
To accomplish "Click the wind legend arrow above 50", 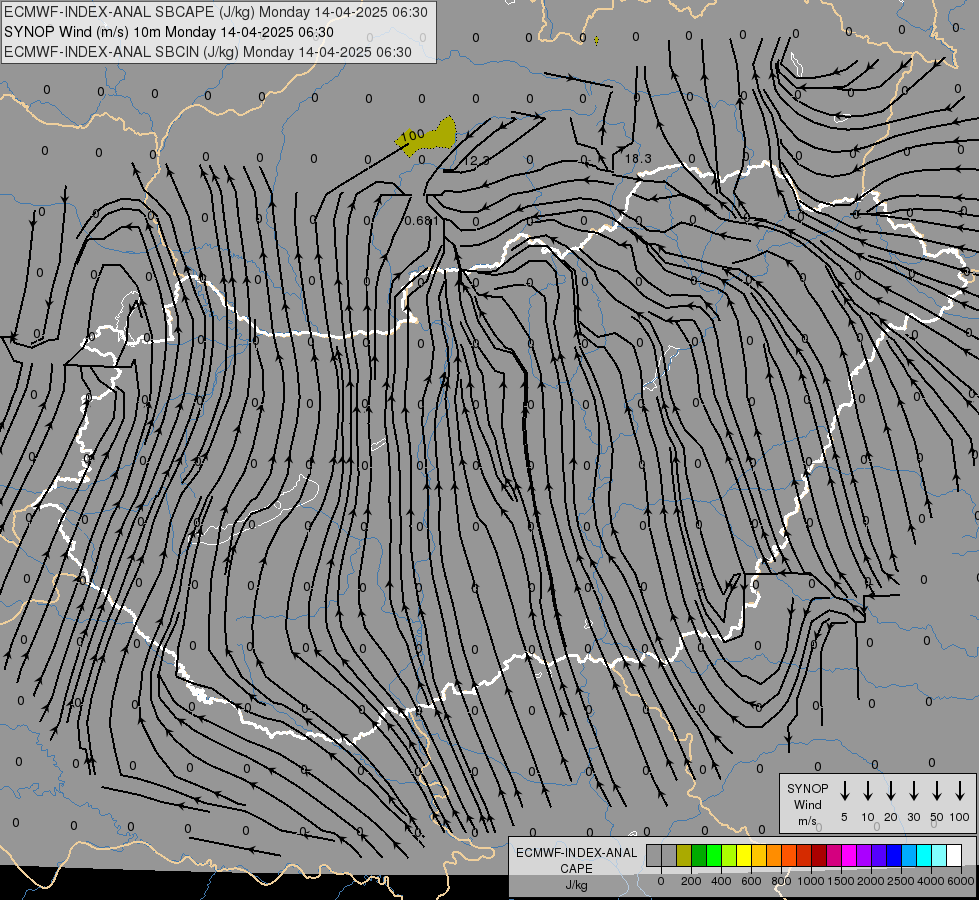I will (x=937, y=791).
